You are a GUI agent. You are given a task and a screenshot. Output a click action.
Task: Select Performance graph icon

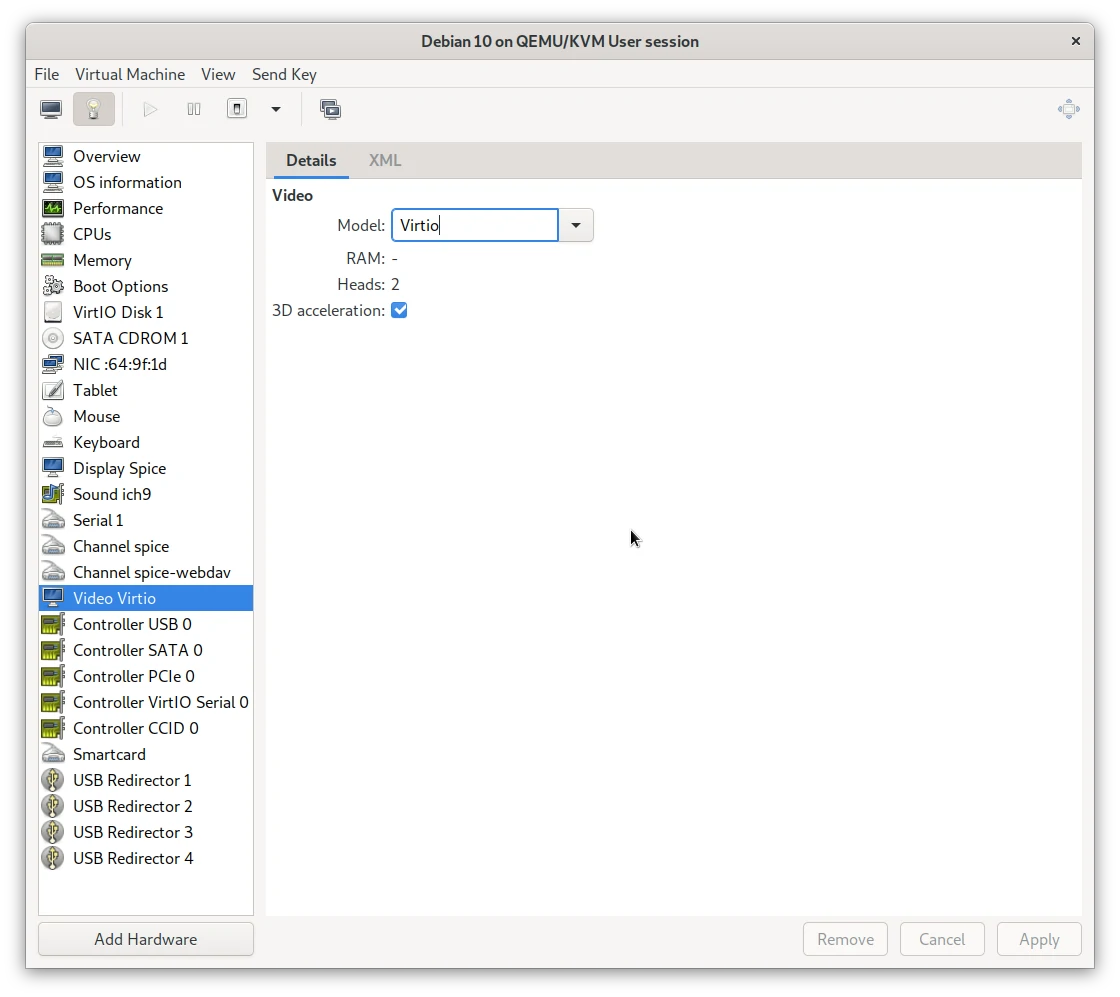[x=53, y=208]
